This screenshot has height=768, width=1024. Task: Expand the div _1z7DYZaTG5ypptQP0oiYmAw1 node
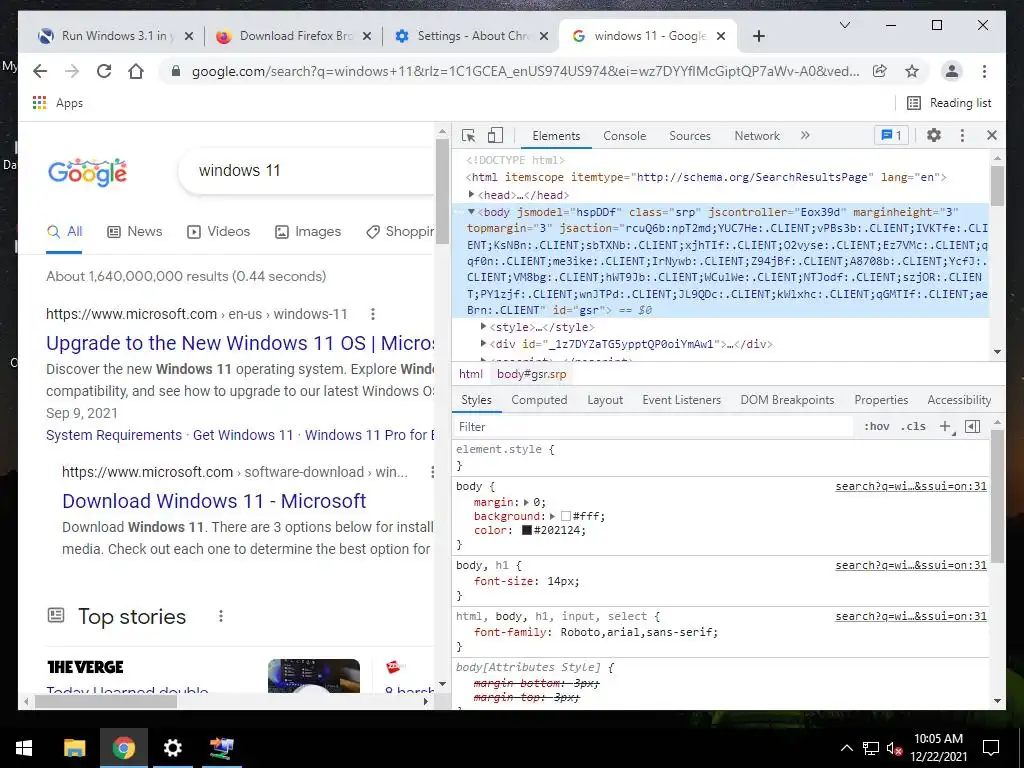(x=483, y=344)
